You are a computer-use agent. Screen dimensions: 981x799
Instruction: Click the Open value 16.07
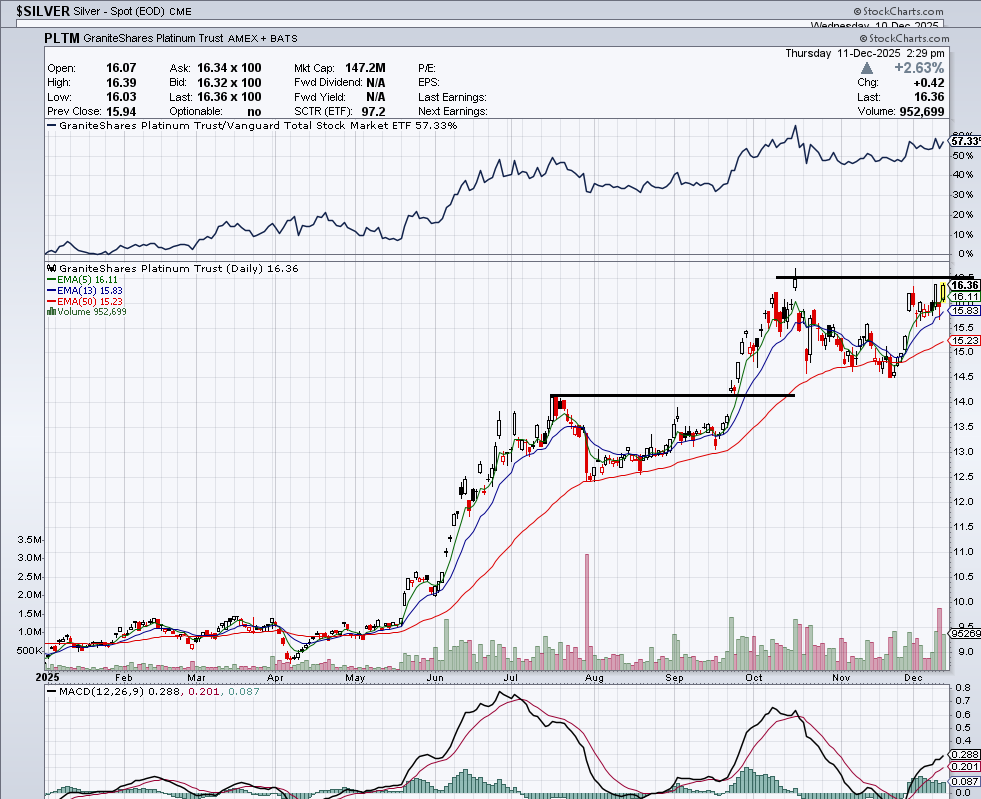point(121,68)
